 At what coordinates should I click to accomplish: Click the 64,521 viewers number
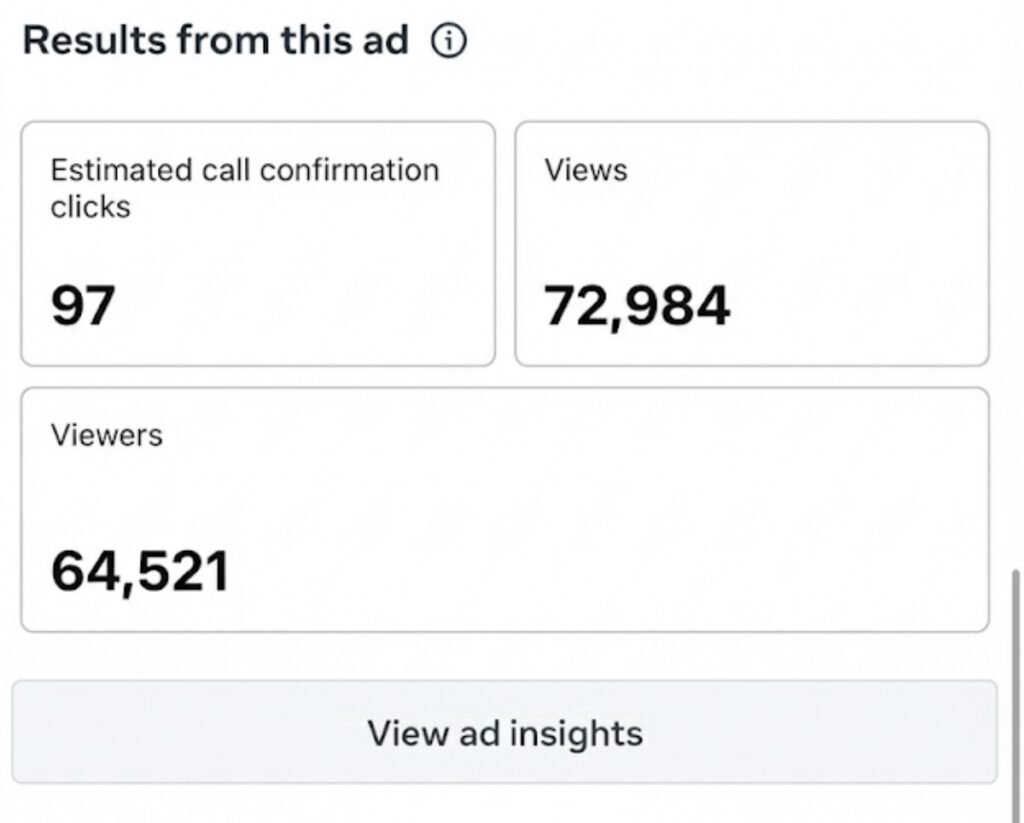[x=140, y=571]
